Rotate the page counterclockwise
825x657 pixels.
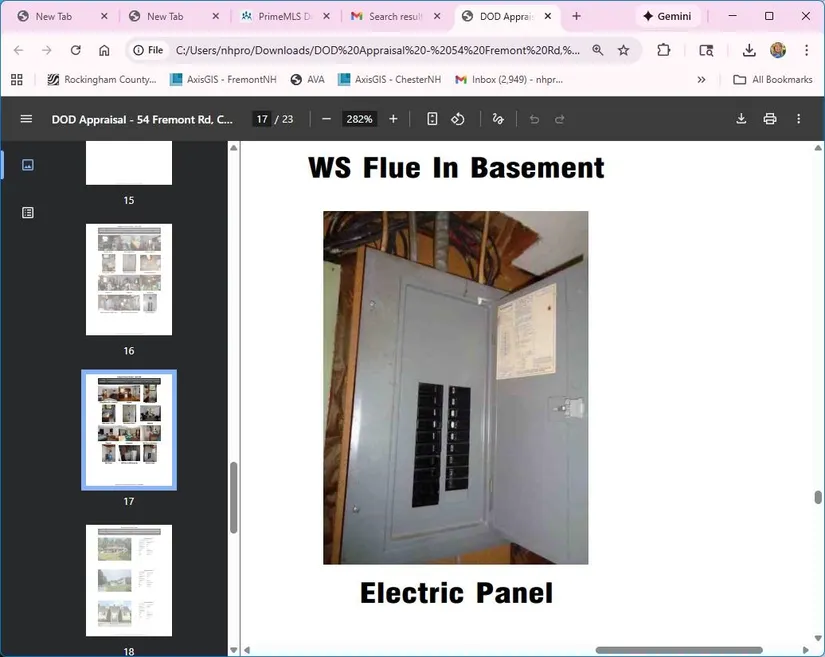[x=458, y=119]
